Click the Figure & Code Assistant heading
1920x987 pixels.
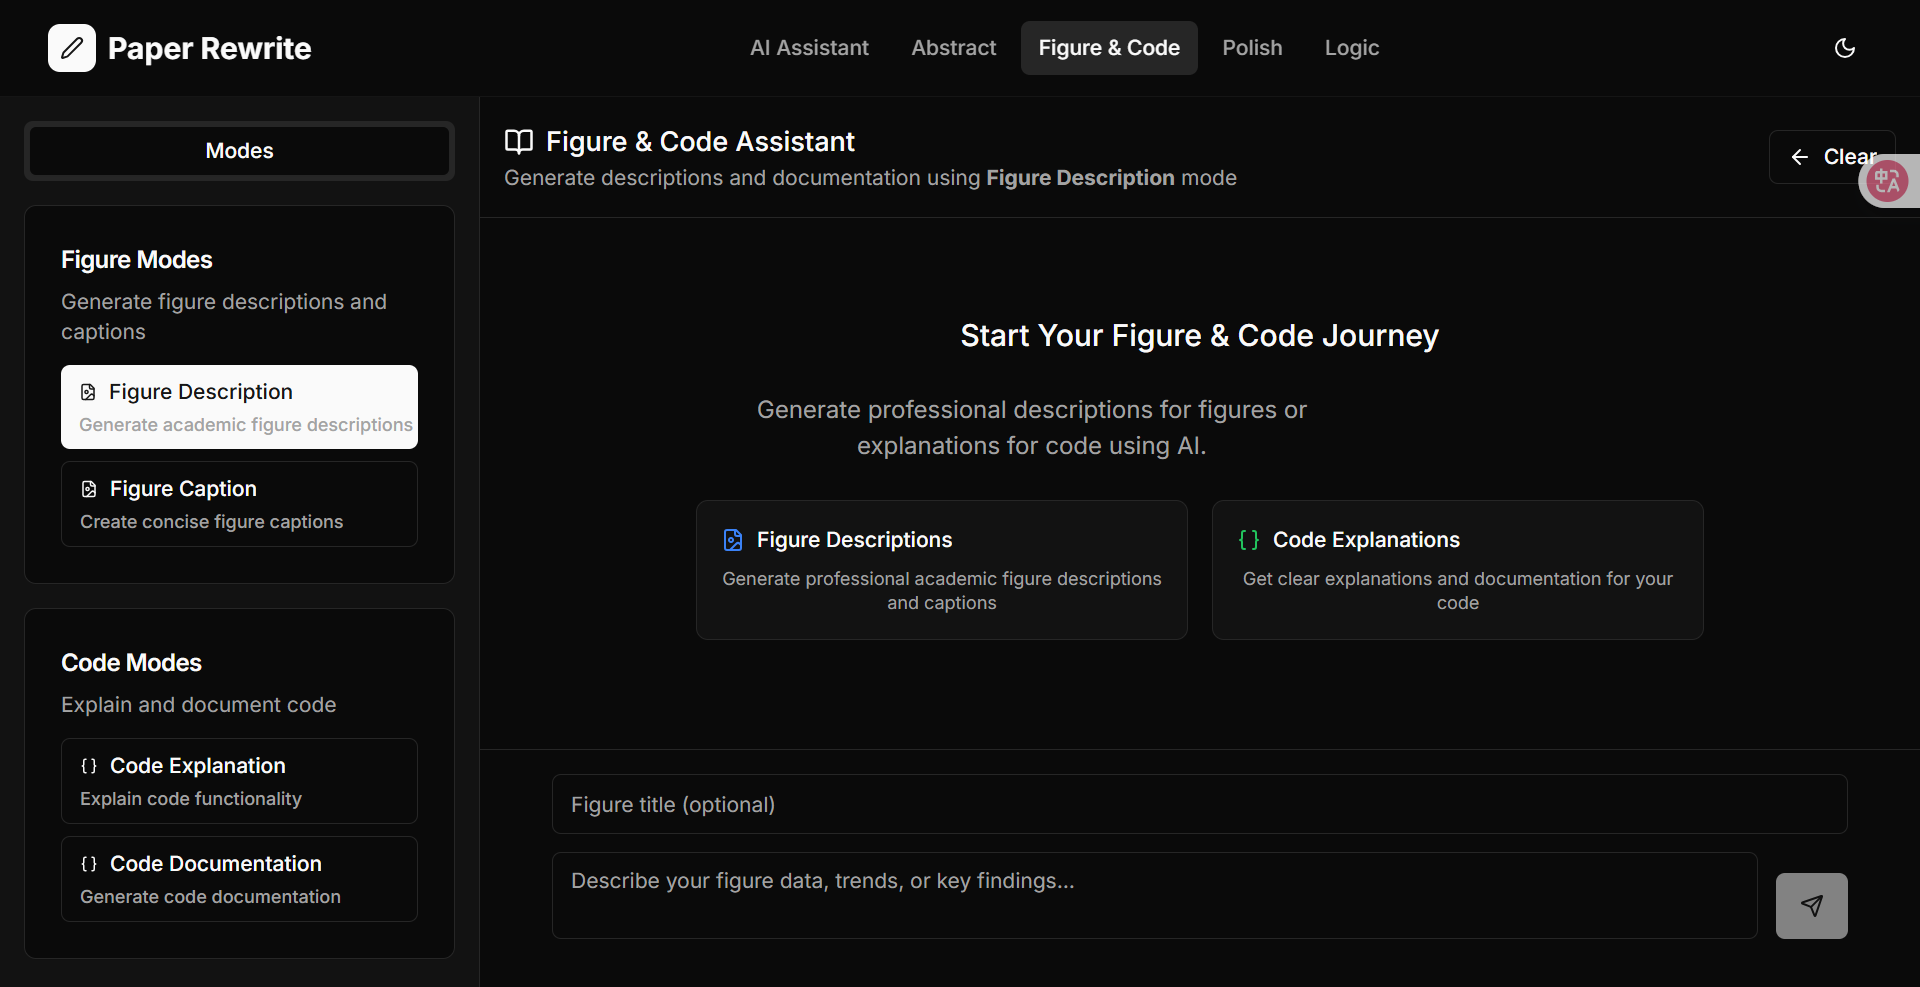[700, 142]
